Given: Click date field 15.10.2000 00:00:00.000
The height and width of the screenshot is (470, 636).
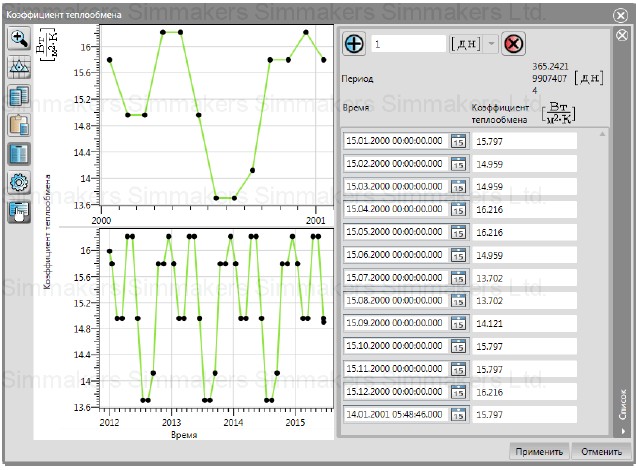Looking at the screenshot, I should 396,346.
